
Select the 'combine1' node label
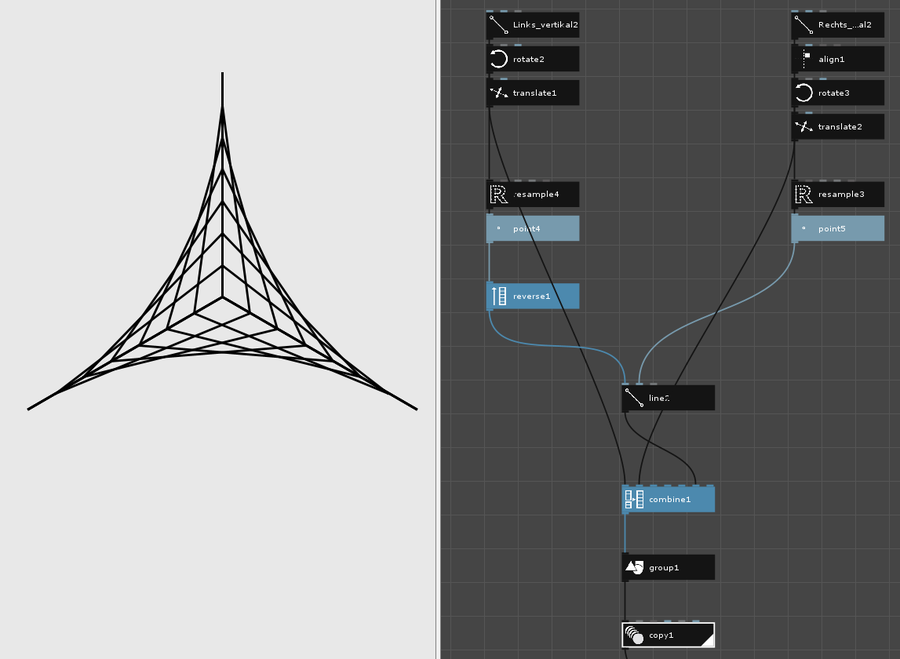coord(670,499)
